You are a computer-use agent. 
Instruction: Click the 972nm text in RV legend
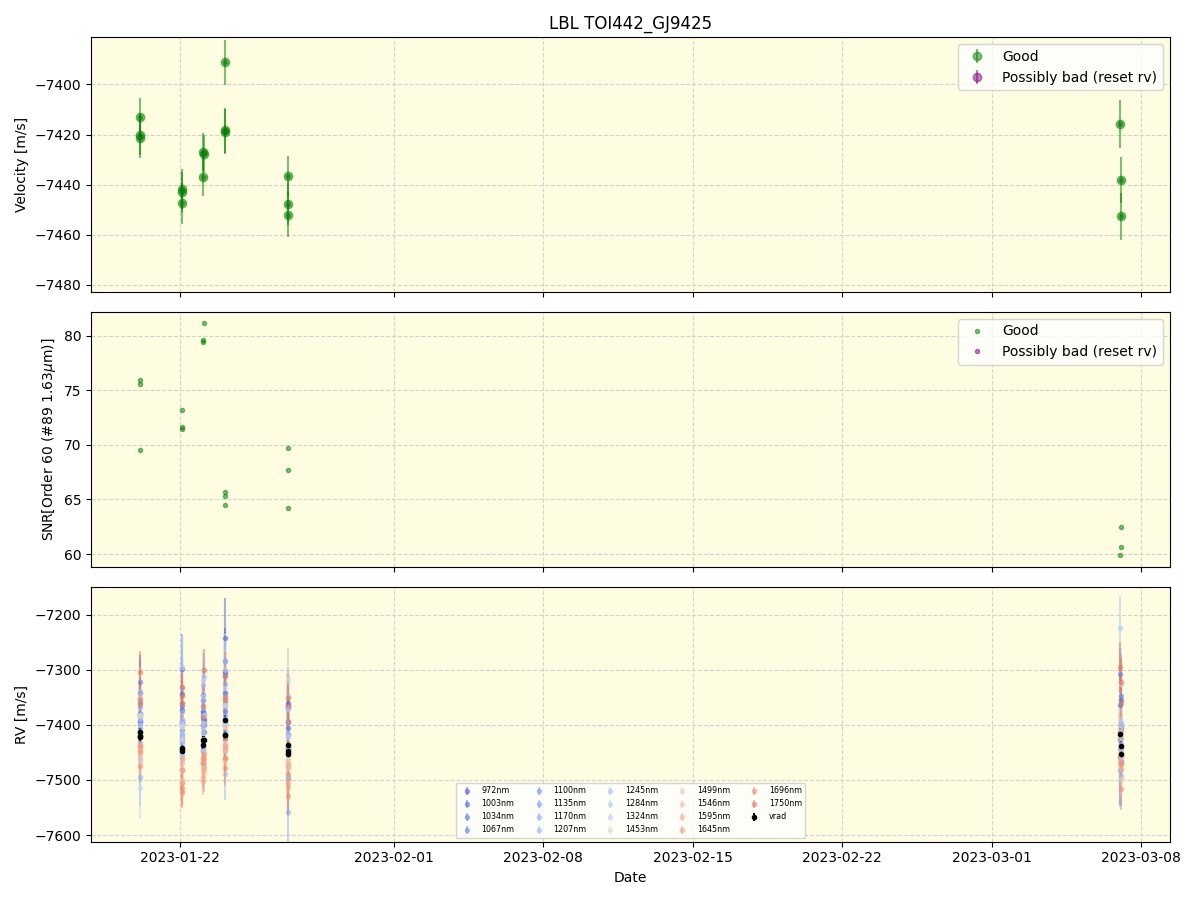click(x=495, y=790)
